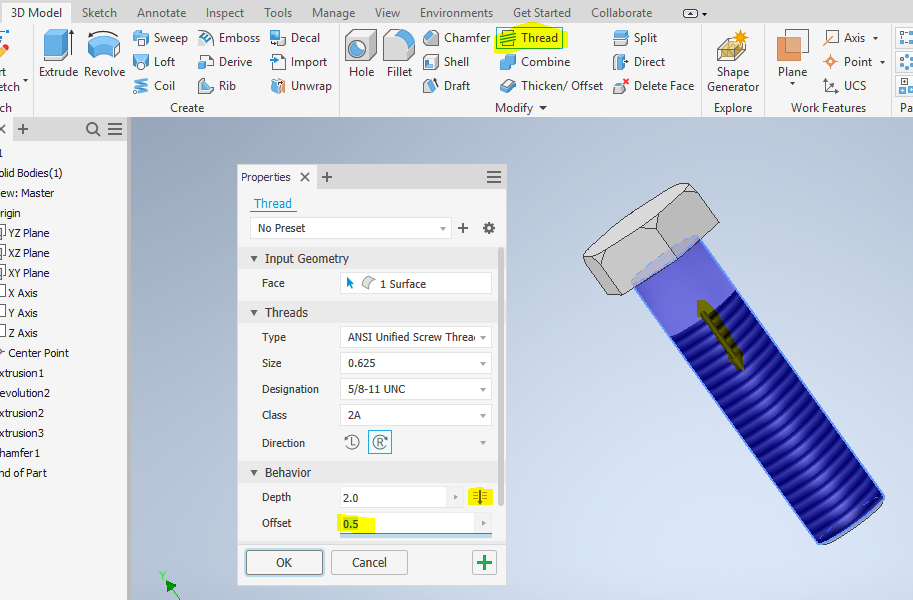This screenshot has width=913, height=600.
Task: Select the Fillet tool
Action: (x=399, y=54)
